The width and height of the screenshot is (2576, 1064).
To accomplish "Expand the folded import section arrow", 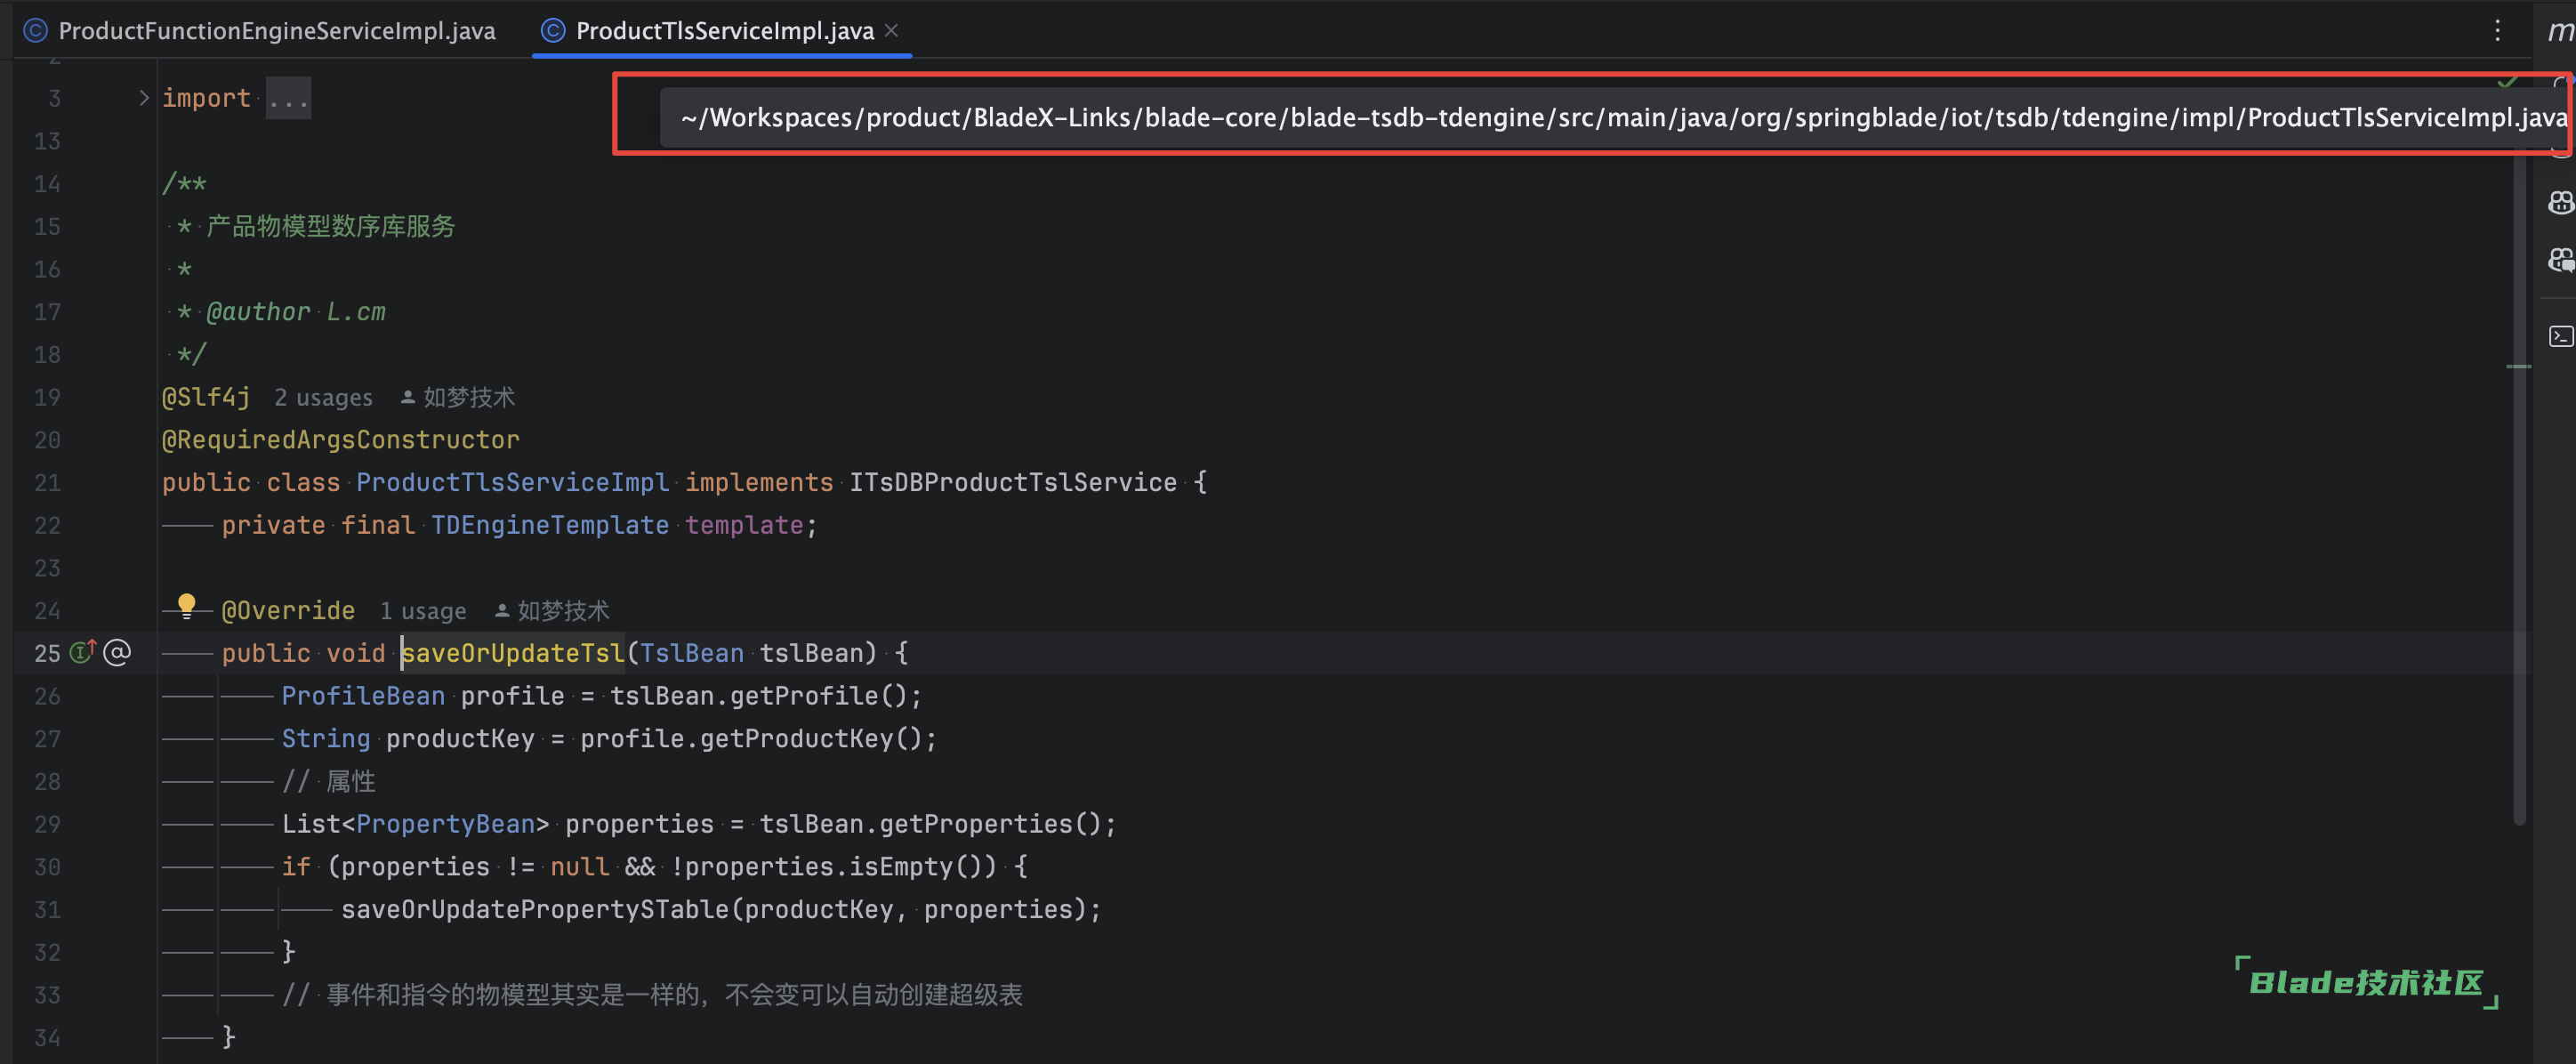I will 143,98.
